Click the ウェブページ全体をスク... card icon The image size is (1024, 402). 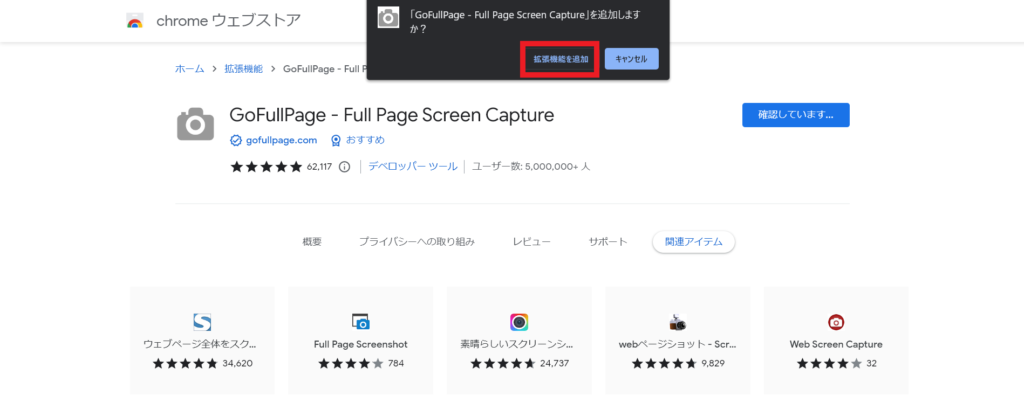202,322
